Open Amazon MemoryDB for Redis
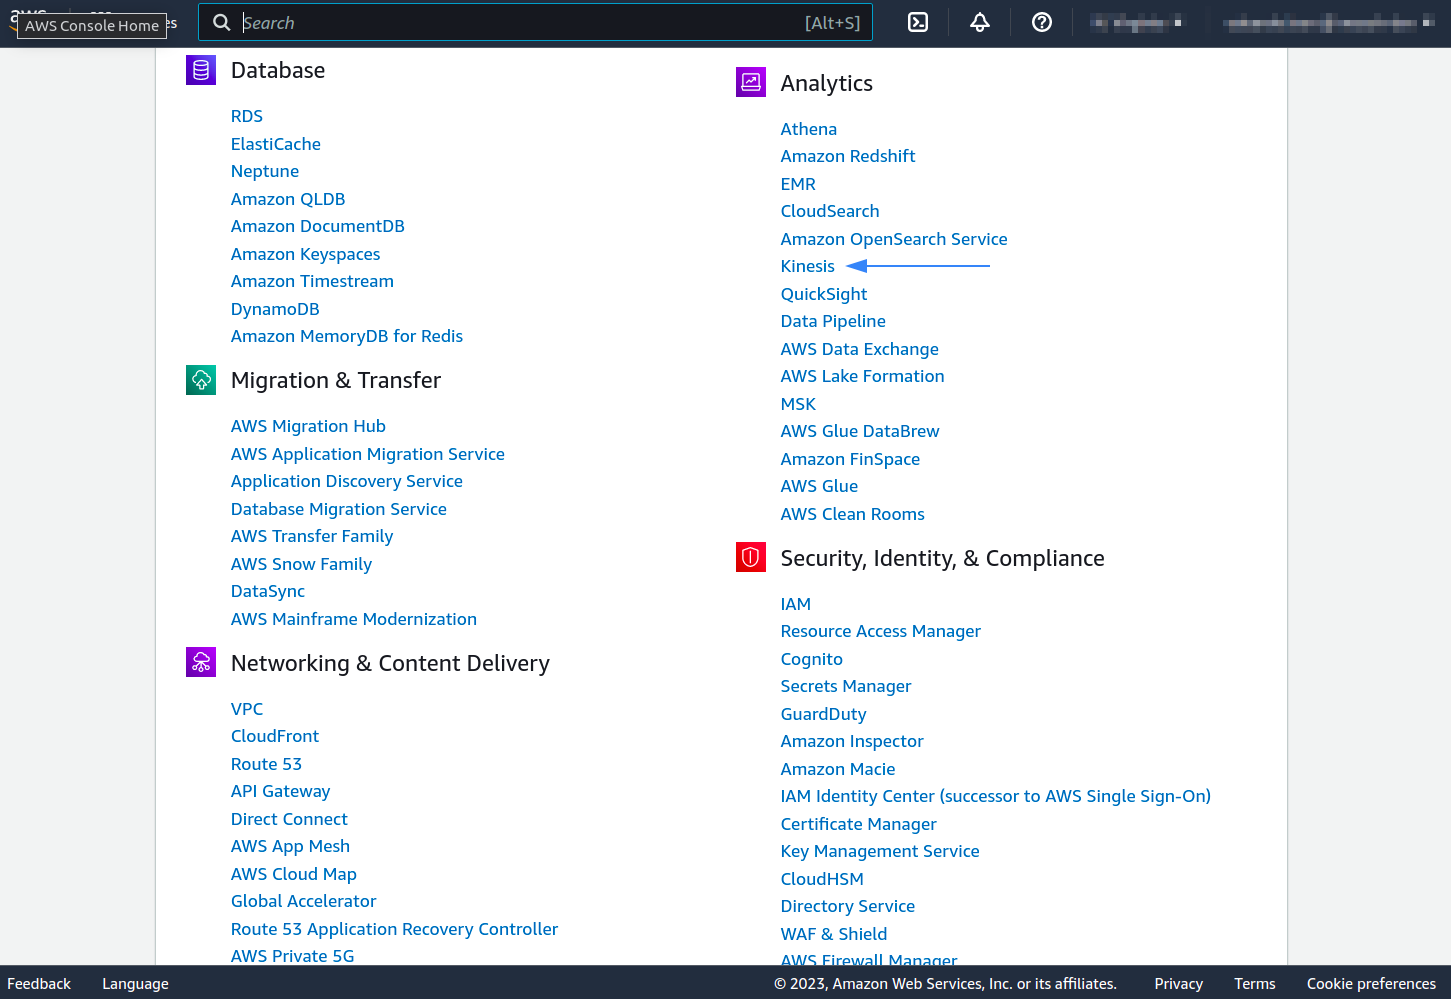 coord(347,336)
